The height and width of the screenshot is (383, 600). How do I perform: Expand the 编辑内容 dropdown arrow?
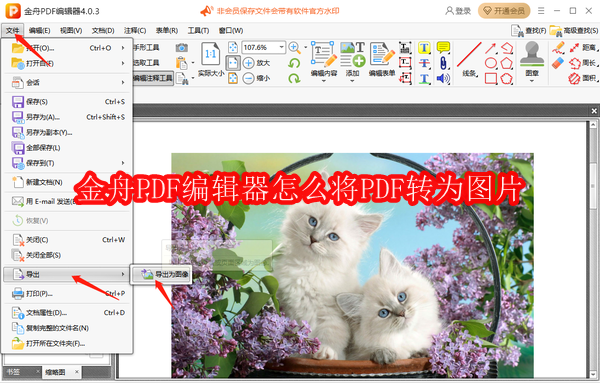(324, 81)
